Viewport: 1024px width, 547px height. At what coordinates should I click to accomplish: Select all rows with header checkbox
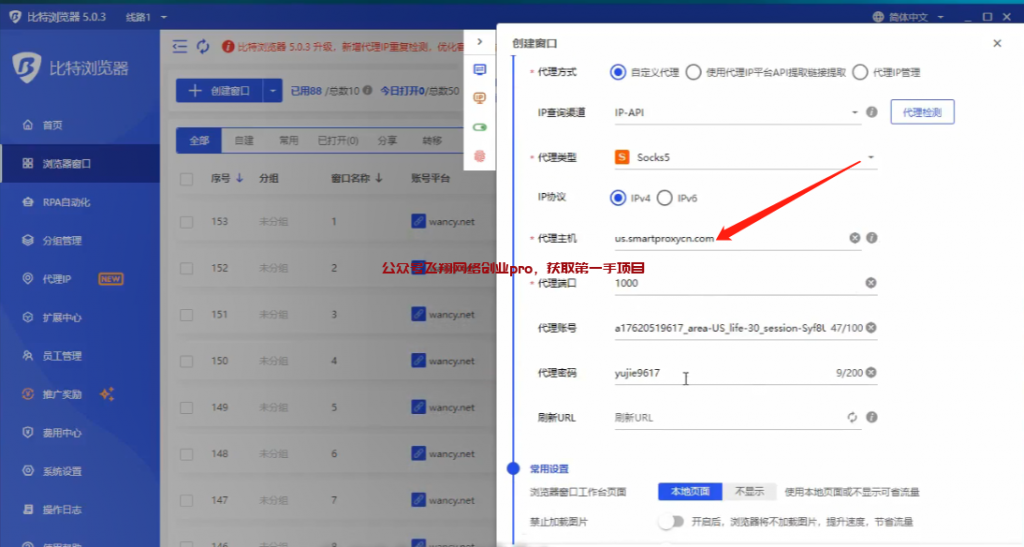pyautogui.click(x=187, y=179)
